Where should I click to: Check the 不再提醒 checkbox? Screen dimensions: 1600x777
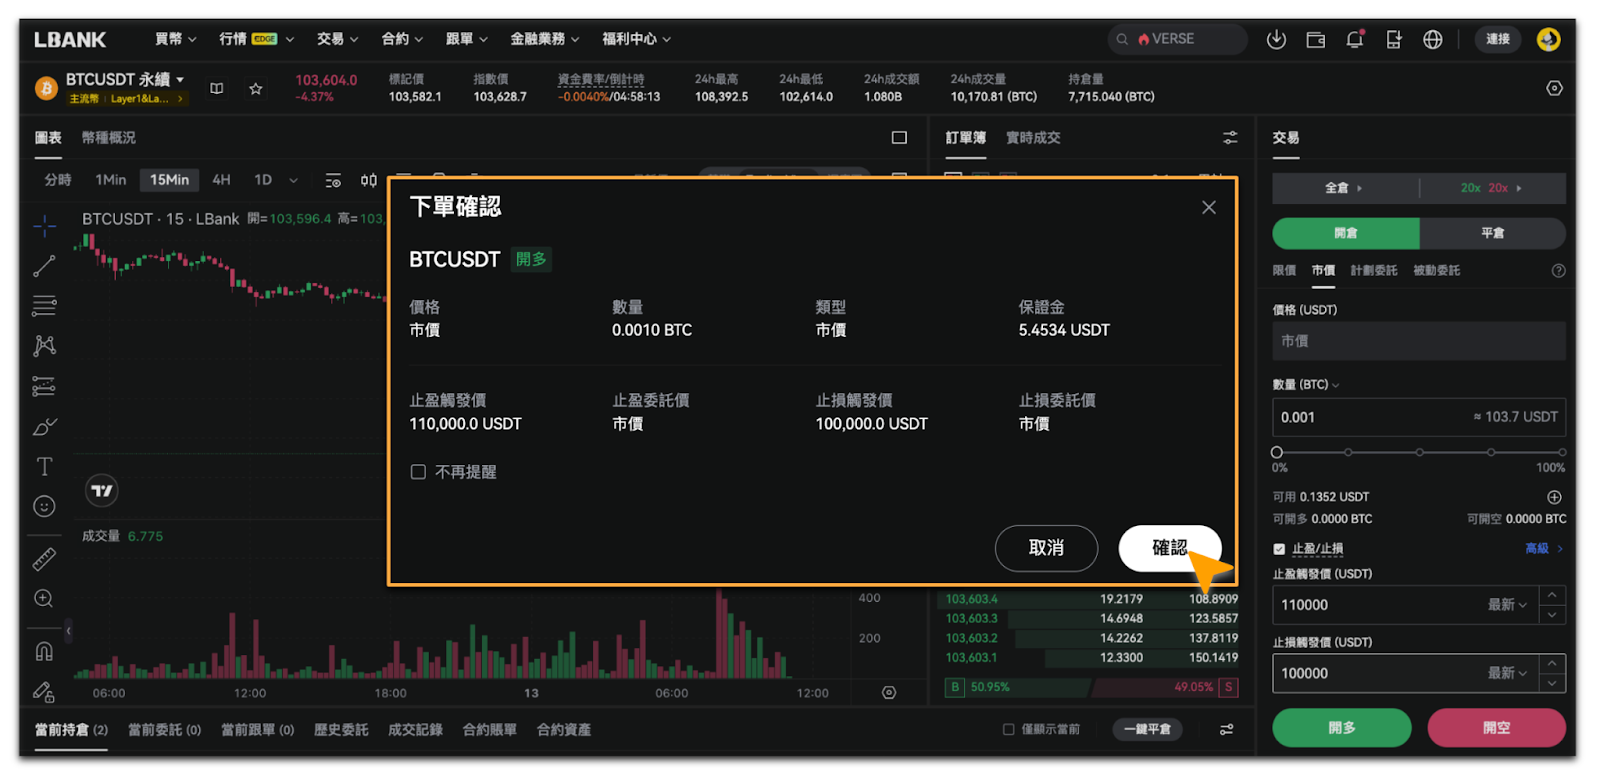coord(418,472)
